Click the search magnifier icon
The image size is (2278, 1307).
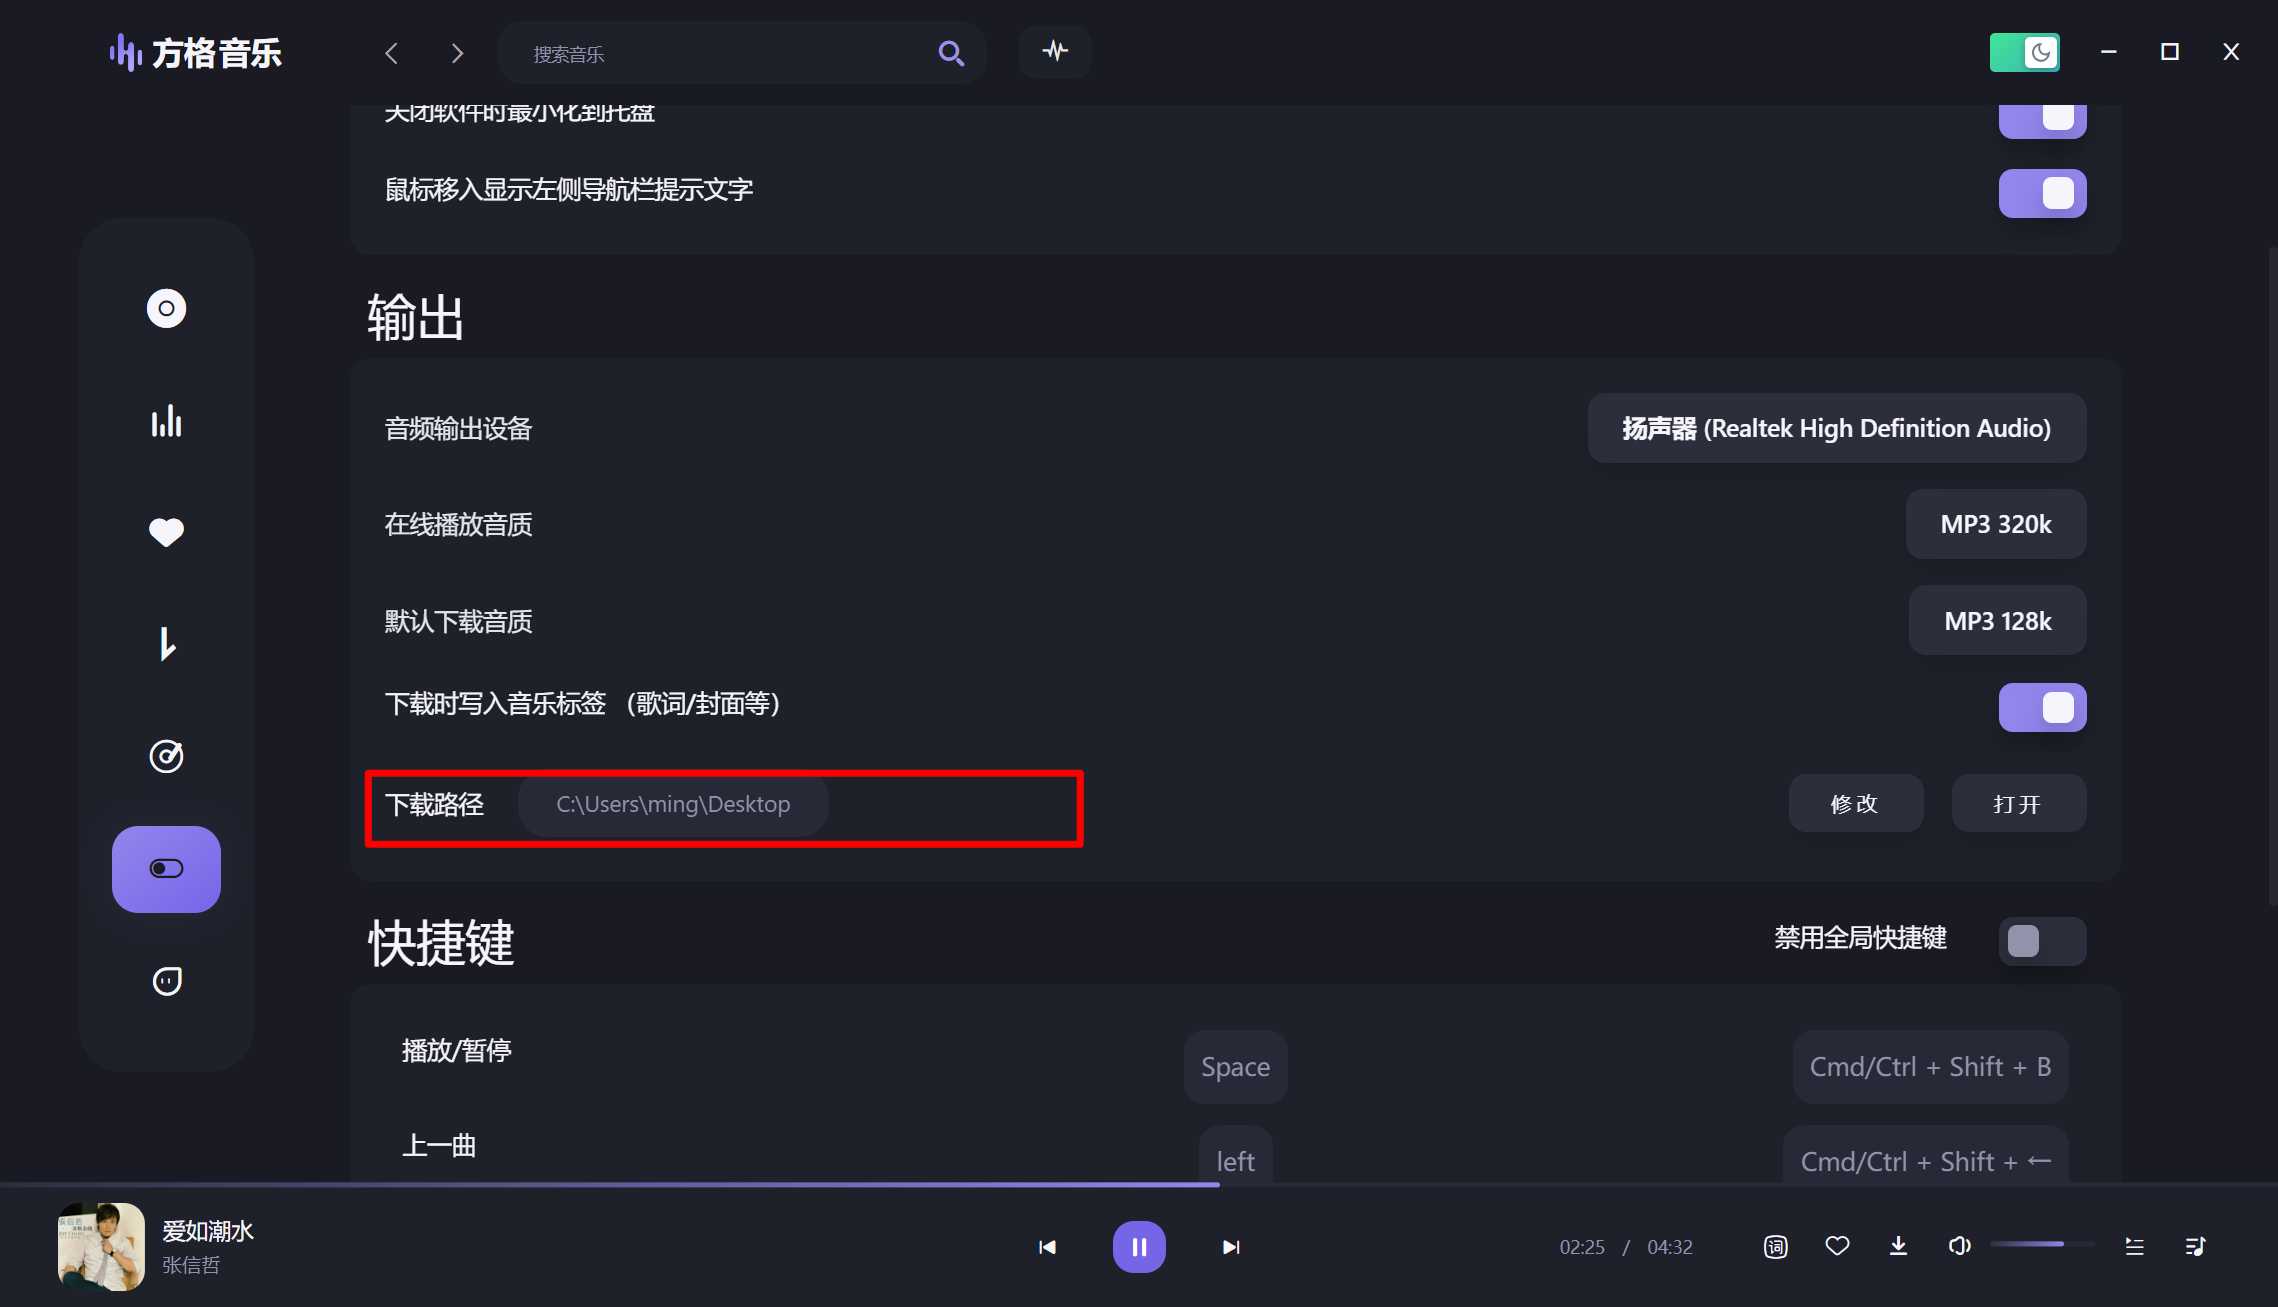click(x=951, y=53)
